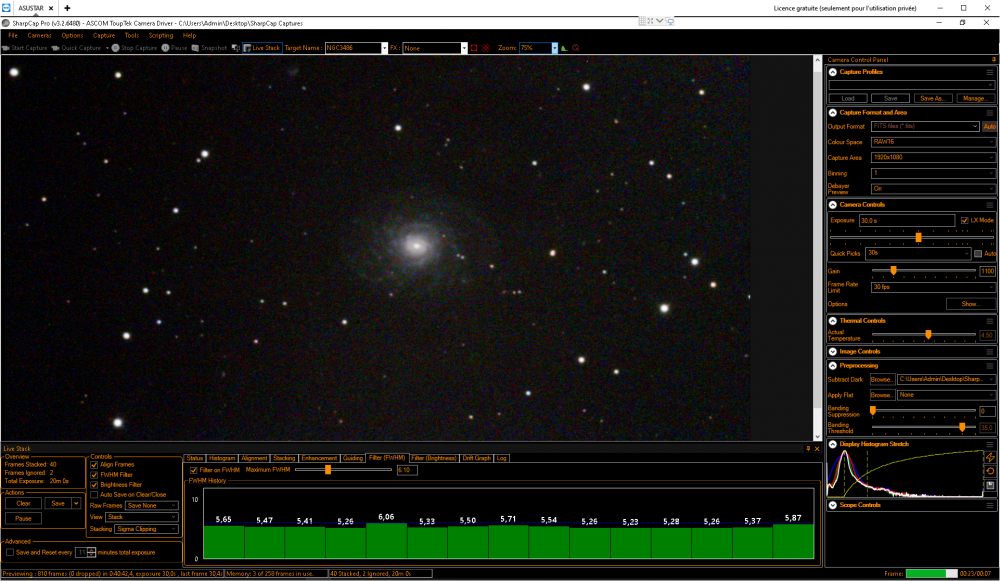Adjust the Gain slider
Screen dimensions: 1000x581
coord(893,271)
